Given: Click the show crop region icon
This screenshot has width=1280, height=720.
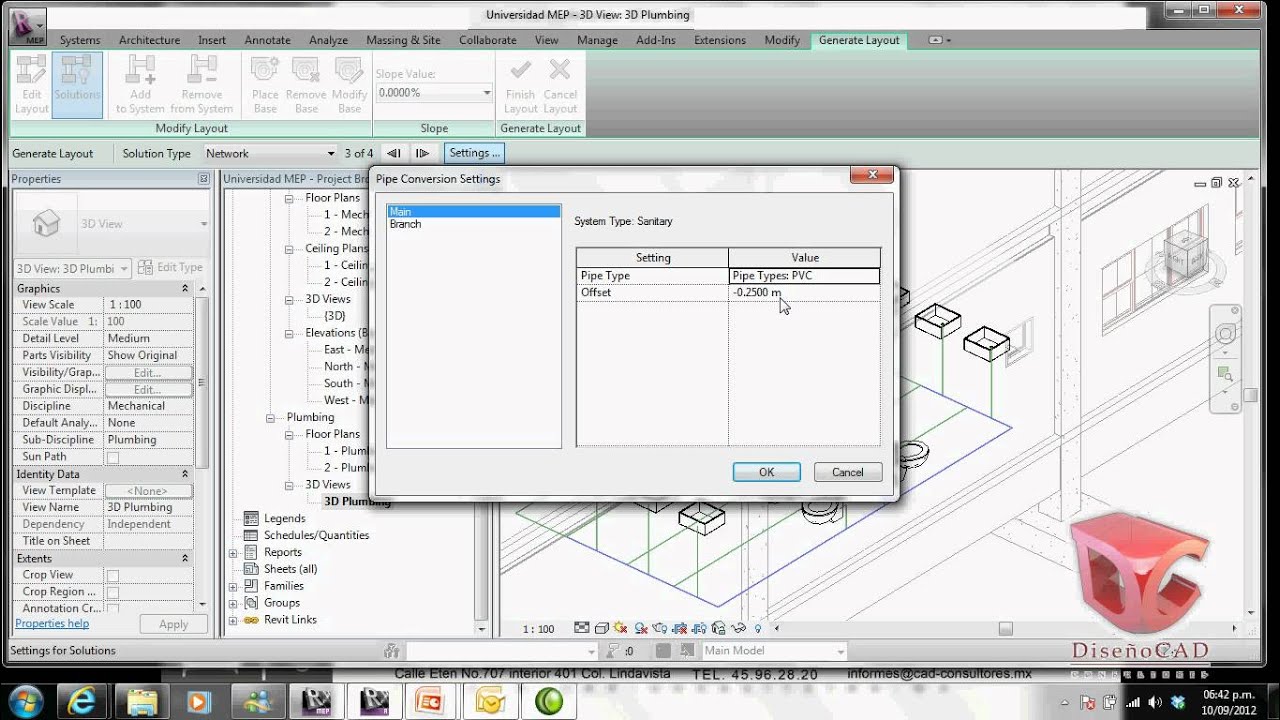Looking at the screenshot, I should coord(700,628).
